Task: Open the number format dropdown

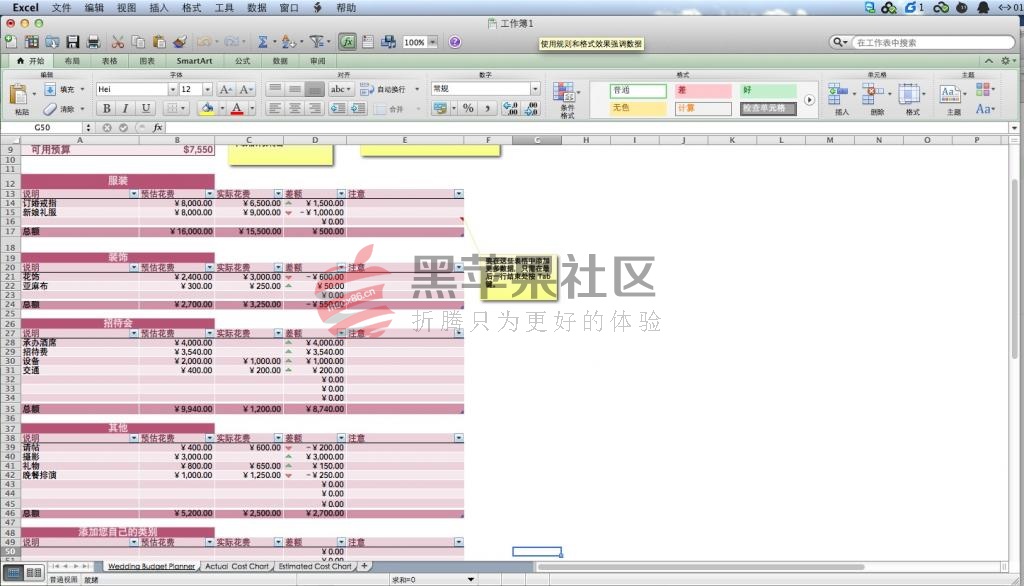Action: tap(535, 89)
